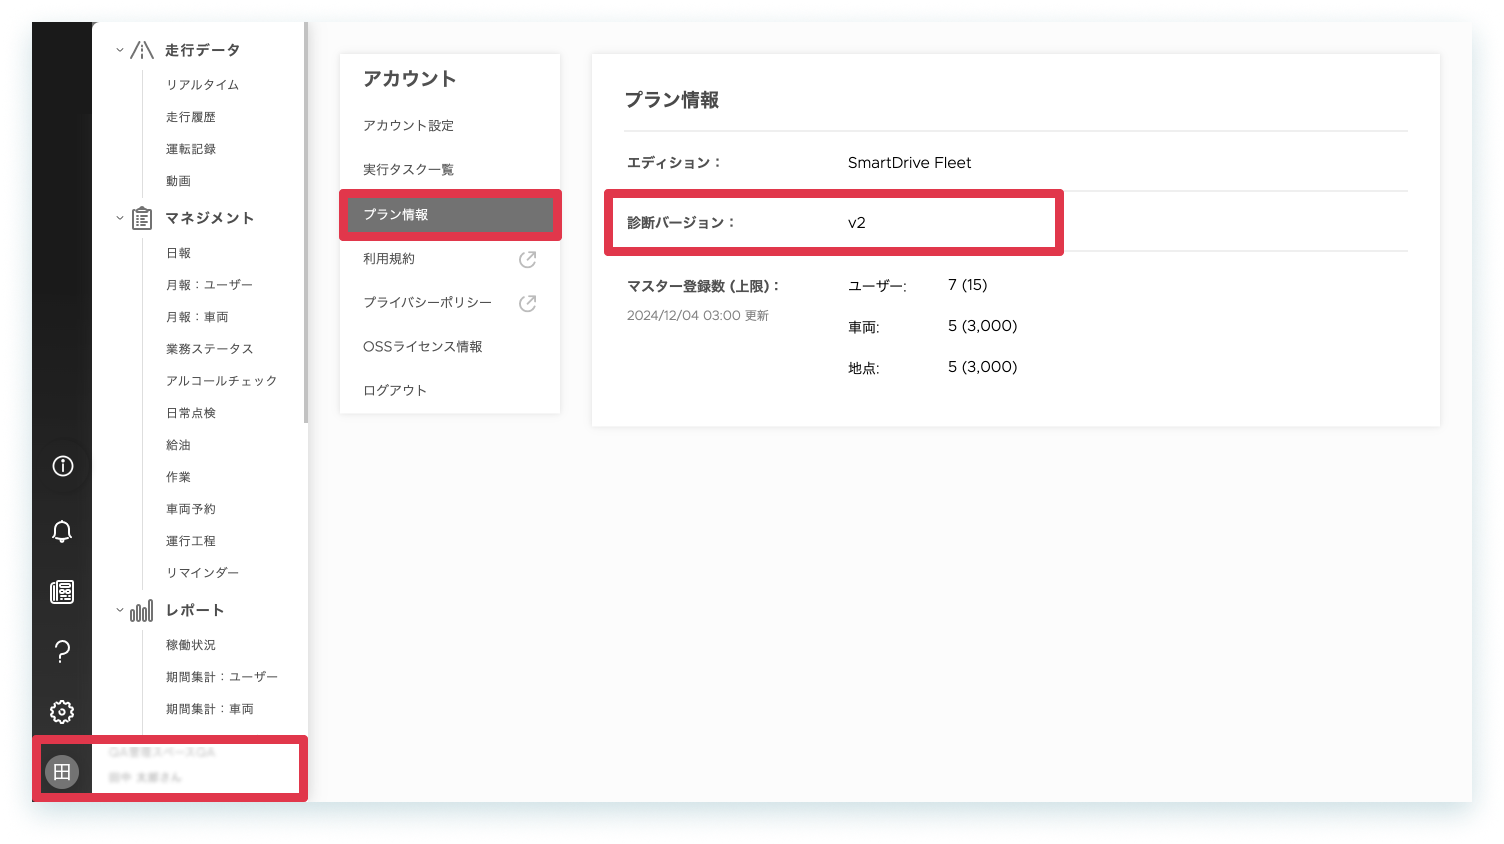Open the settings gear icon
Viewport: 1504px width, 844px height.
[62, 712]
